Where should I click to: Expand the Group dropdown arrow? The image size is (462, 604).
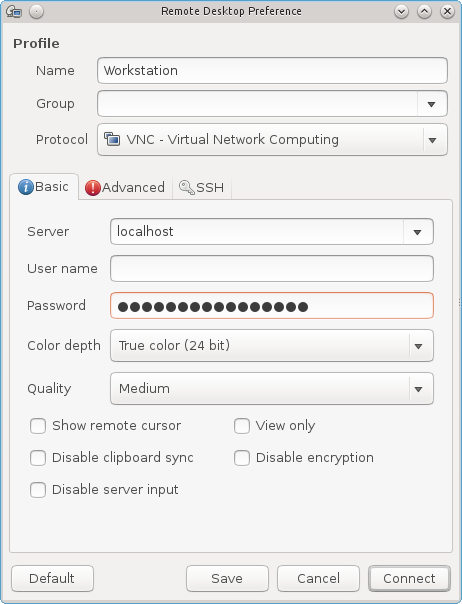pos(432,104)
